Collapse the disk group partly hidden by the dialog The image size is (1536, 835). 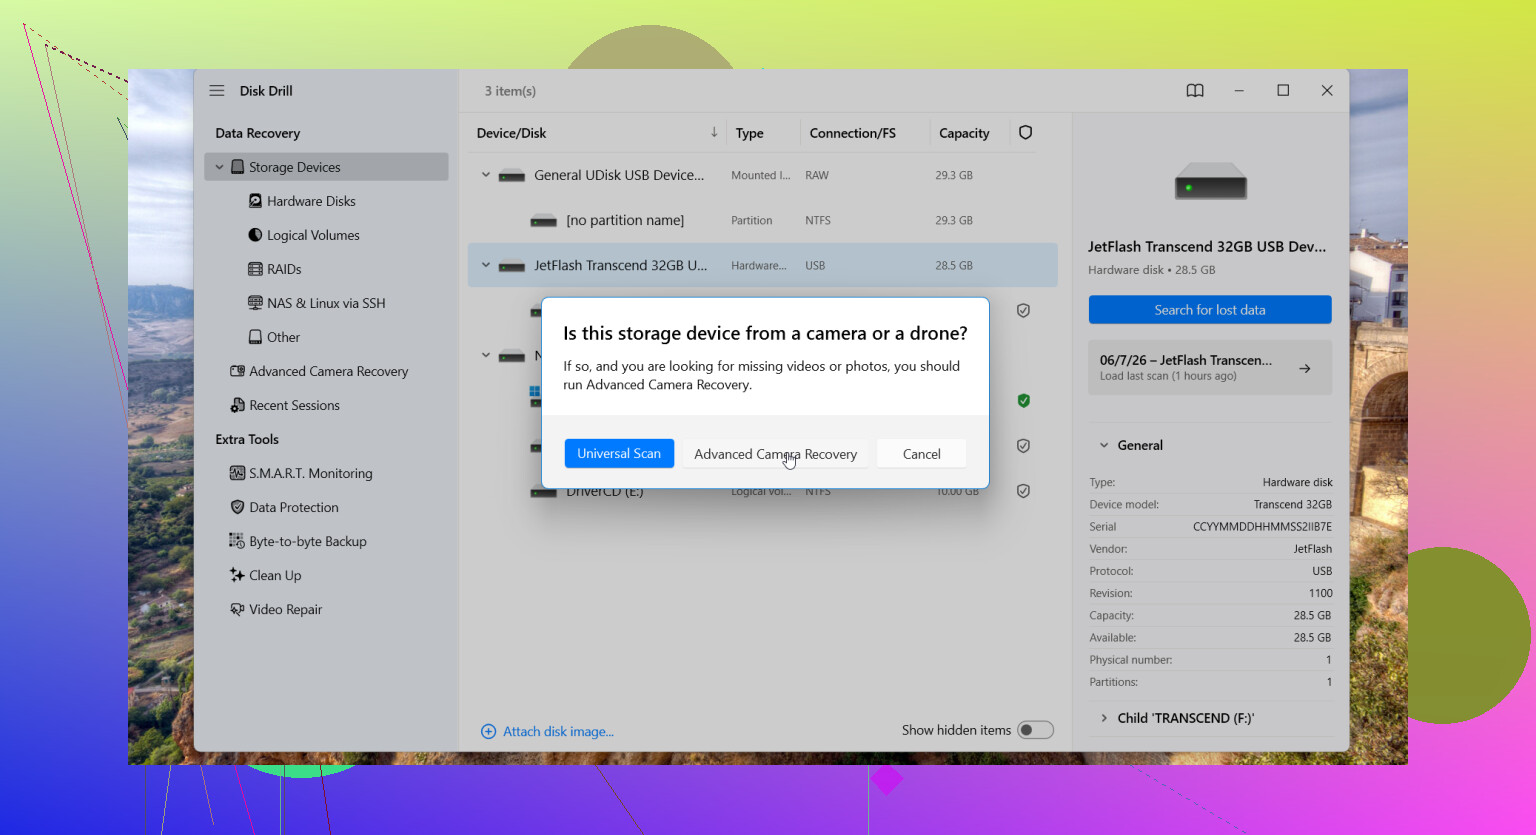click(x=486, y=355)
